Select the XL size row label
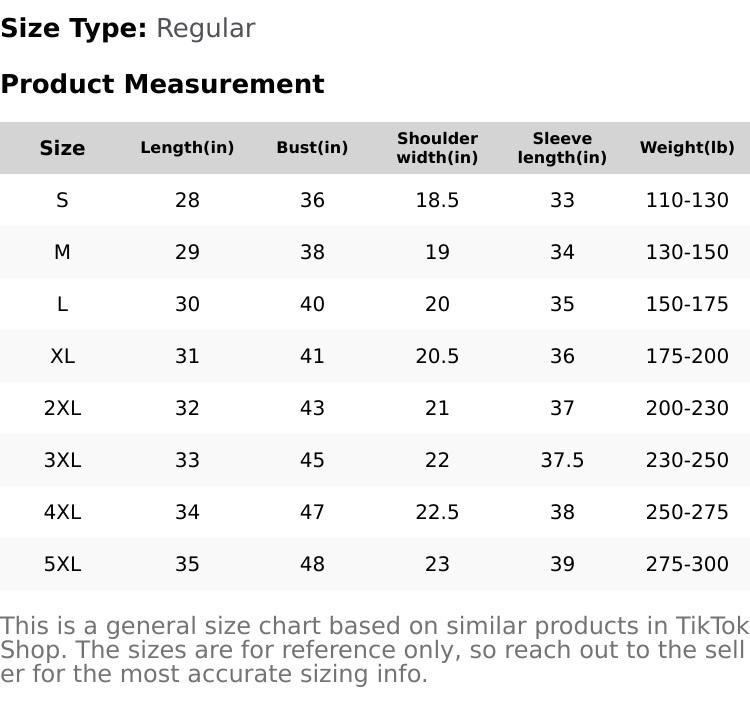 pos(62,356)
